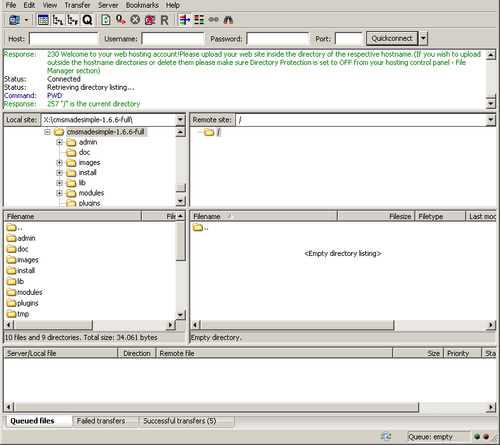
Task: Expand the lib folder in local tree
Action: pyautogui.click(x=59, y=183)
